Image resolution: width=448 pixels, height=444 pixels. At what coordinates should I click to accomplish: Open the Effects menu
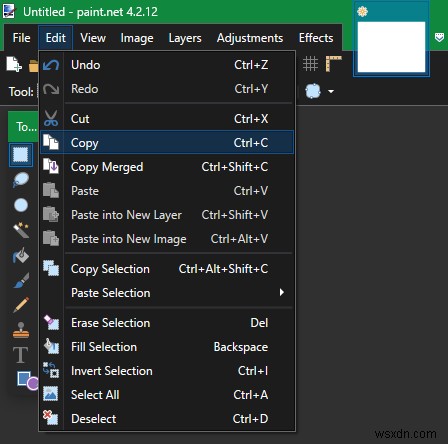click(x=316, y=38)
